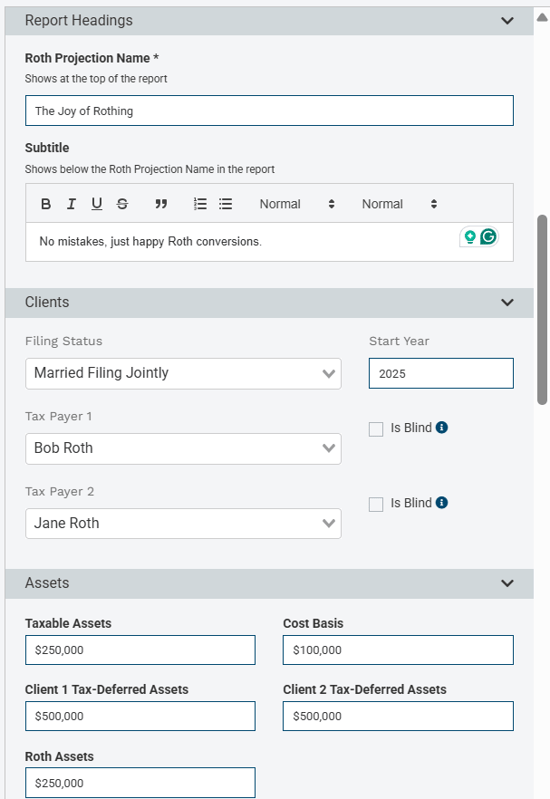The width and height of the screenshot is (550, 799).
Task: Toggle italic formatting in Subtitle editor
Action: click(71, 204)
